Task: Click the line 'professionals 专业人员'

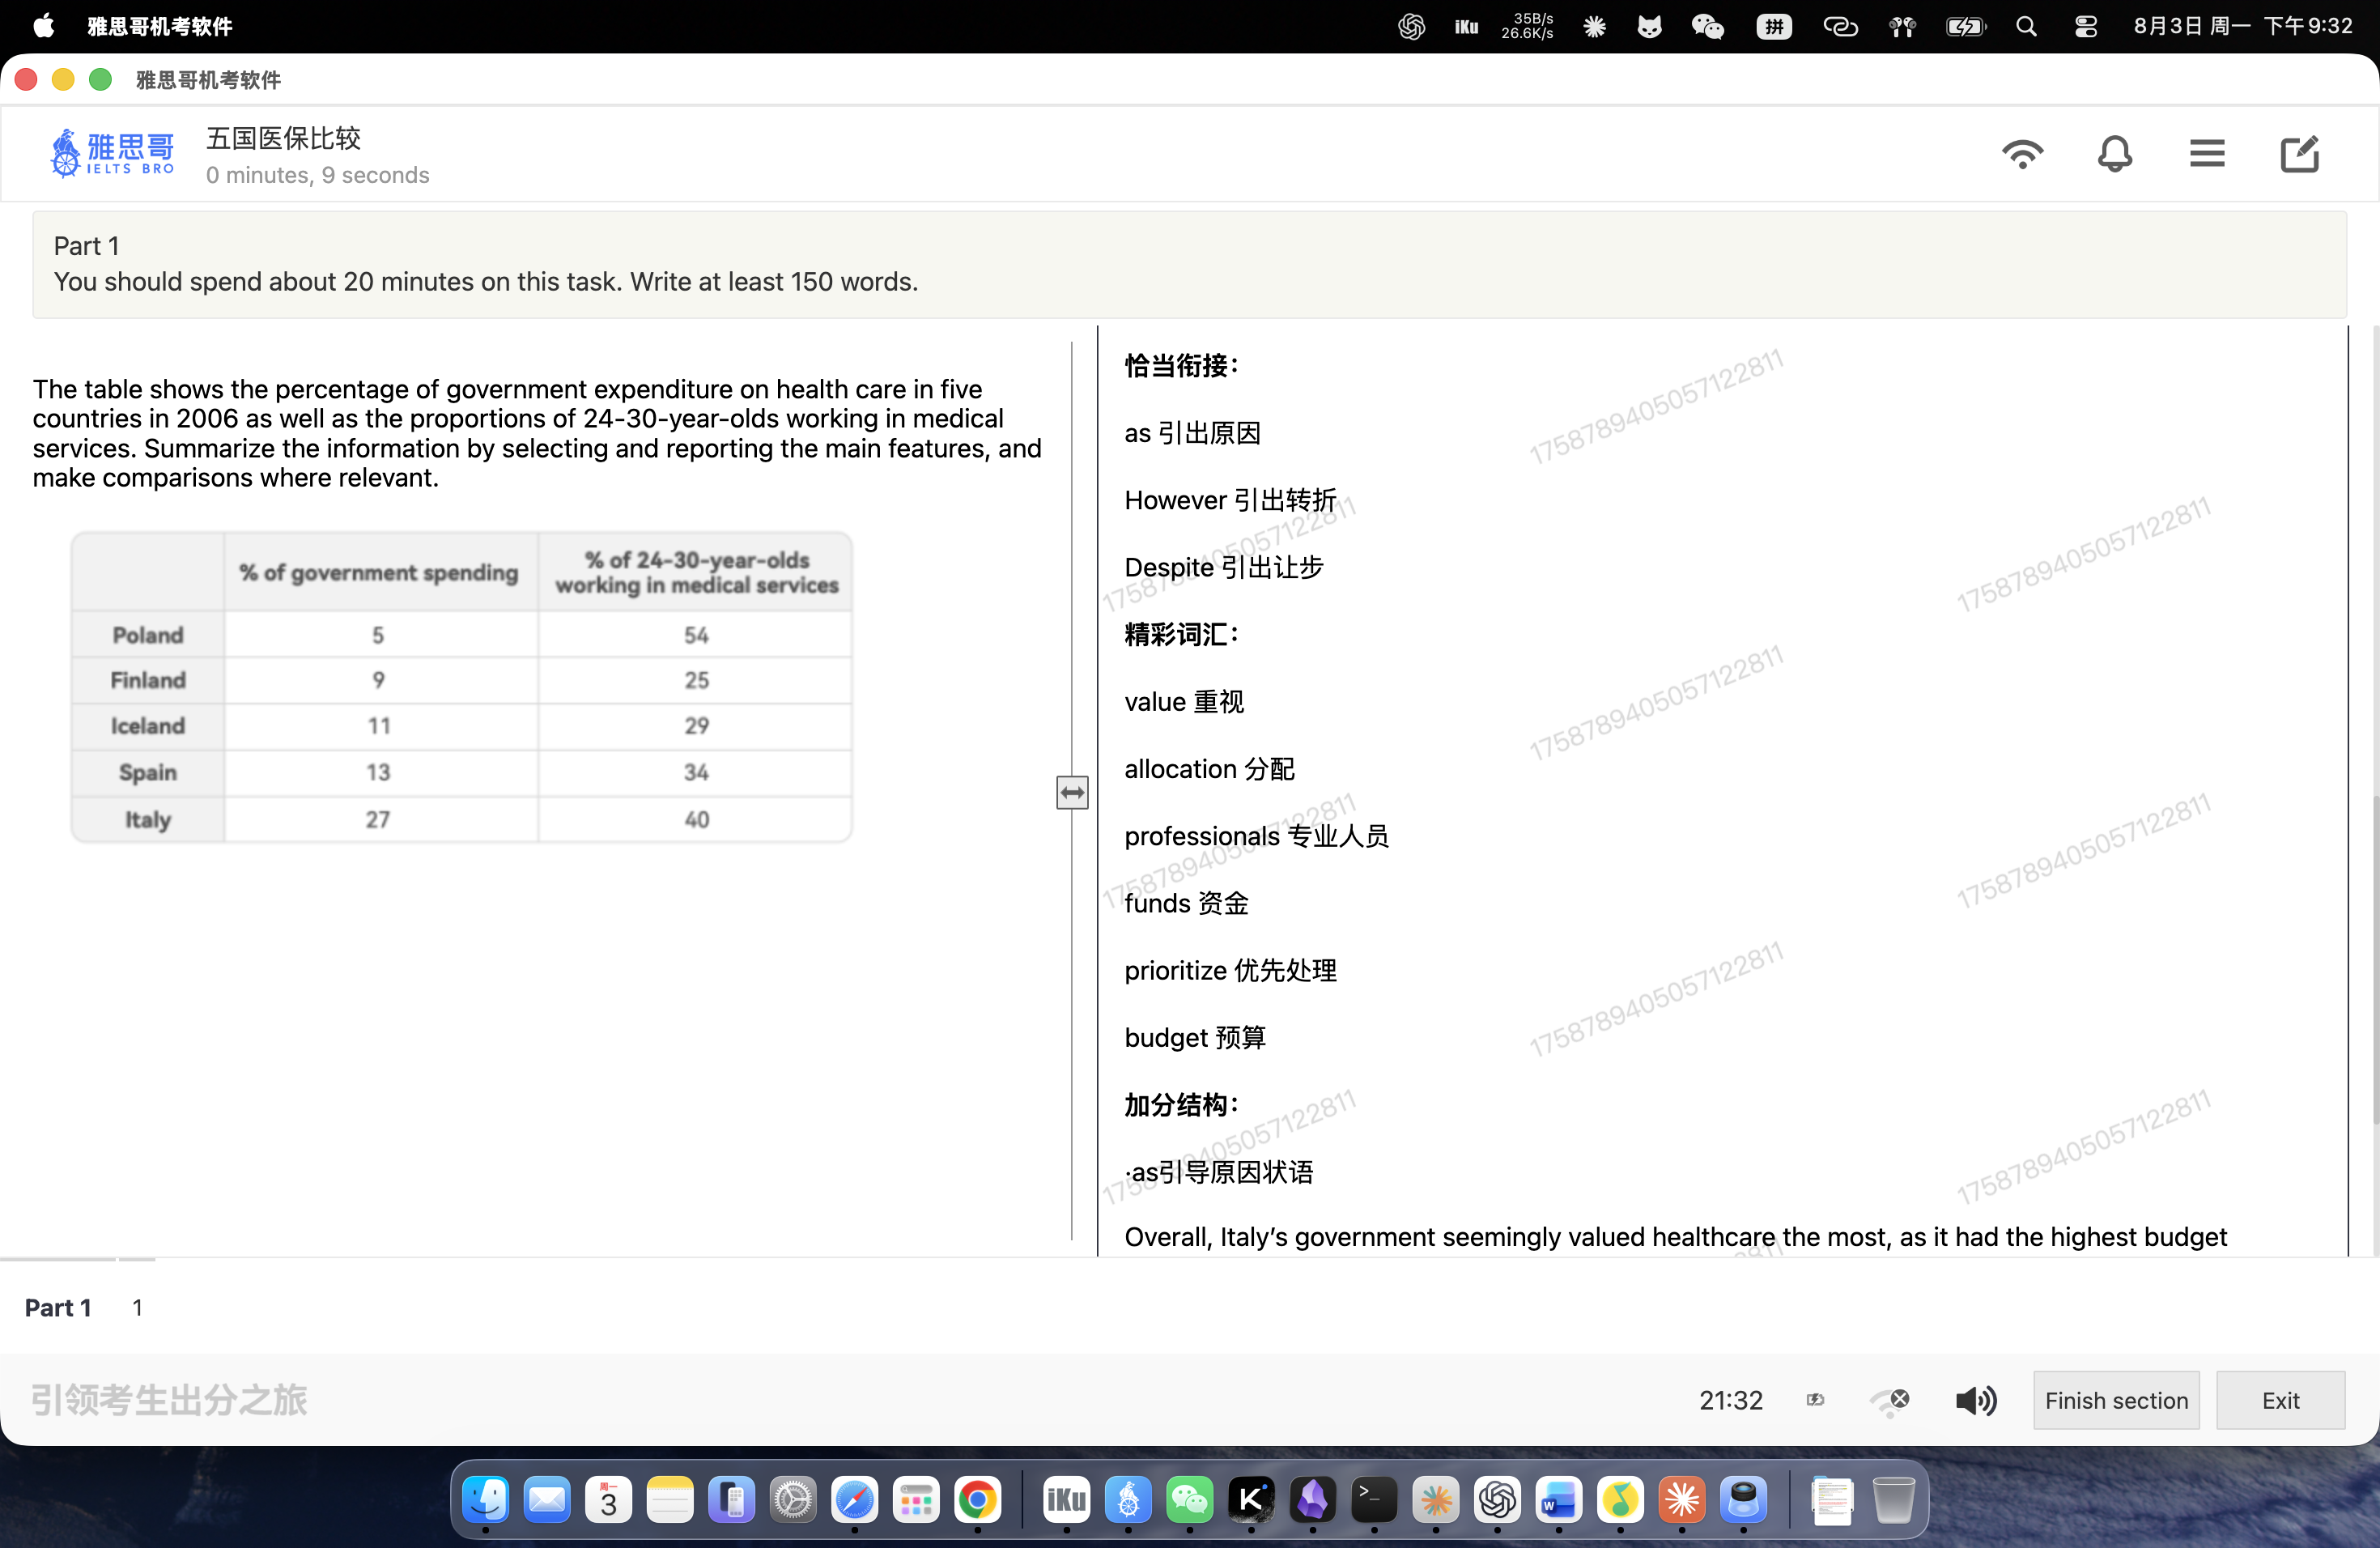Action: [1256, 836]
